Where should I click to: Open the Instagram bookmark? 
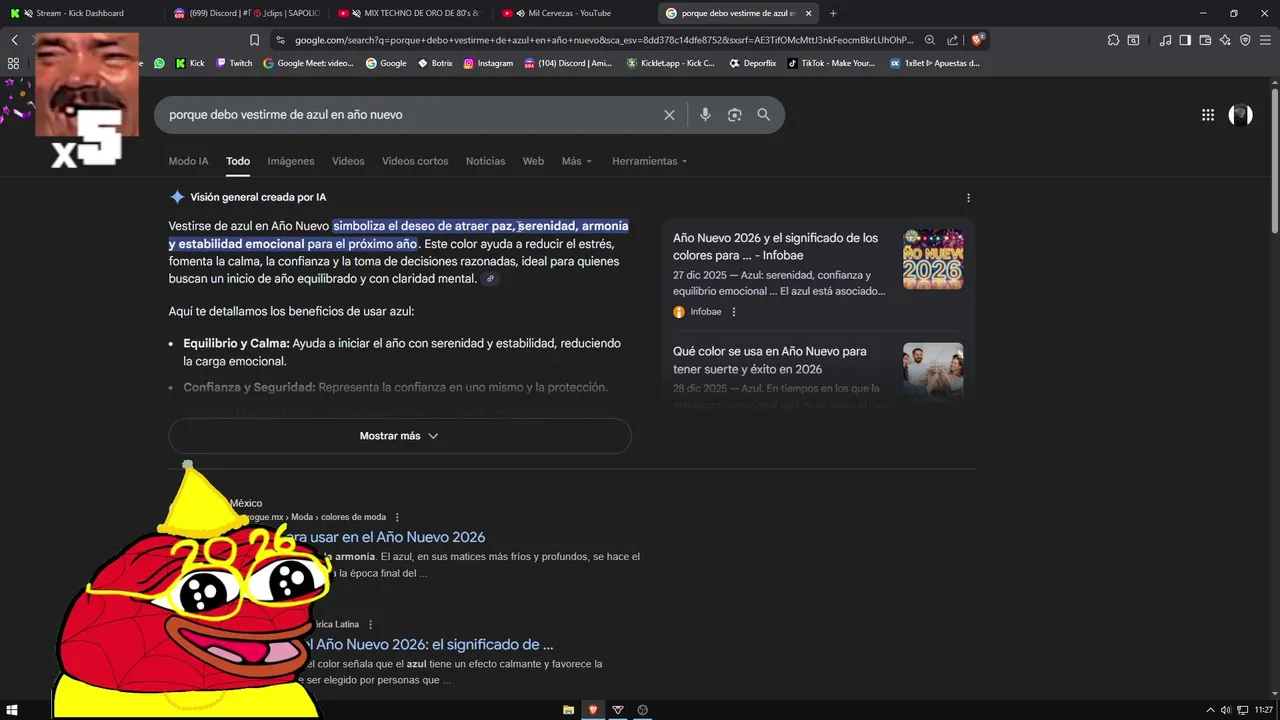(488, 63)
